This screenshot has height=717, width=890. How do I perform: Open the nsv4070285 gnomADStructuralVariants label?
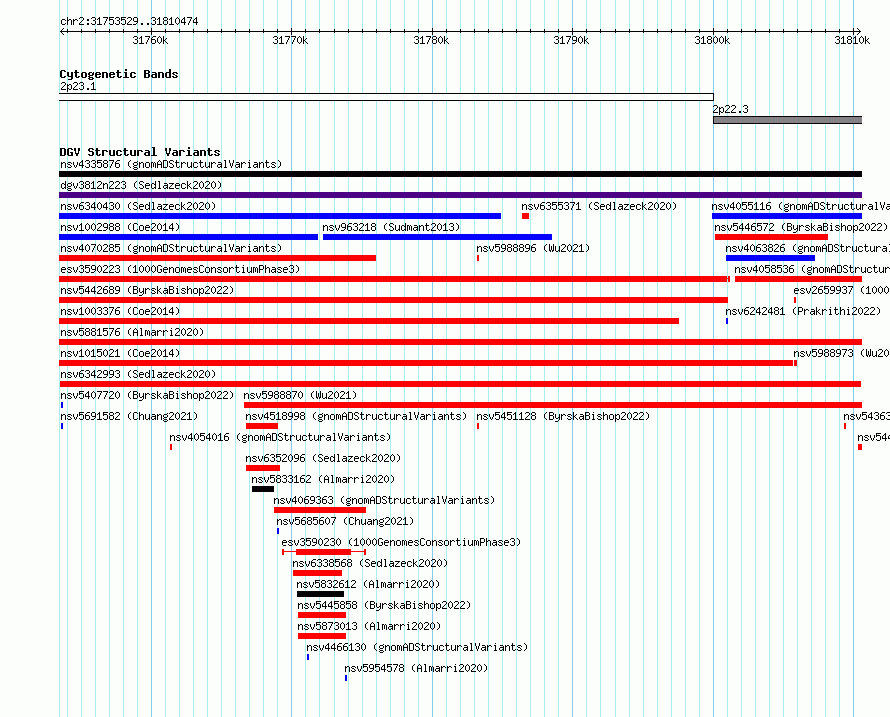click(x=171, y=249)
